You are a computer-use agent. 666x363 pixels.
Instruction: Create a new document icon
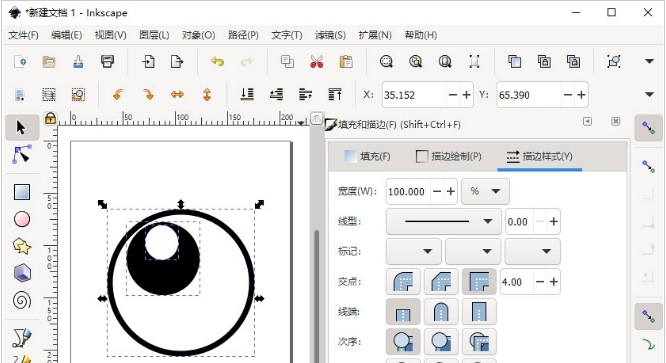[x=20, y=62]
